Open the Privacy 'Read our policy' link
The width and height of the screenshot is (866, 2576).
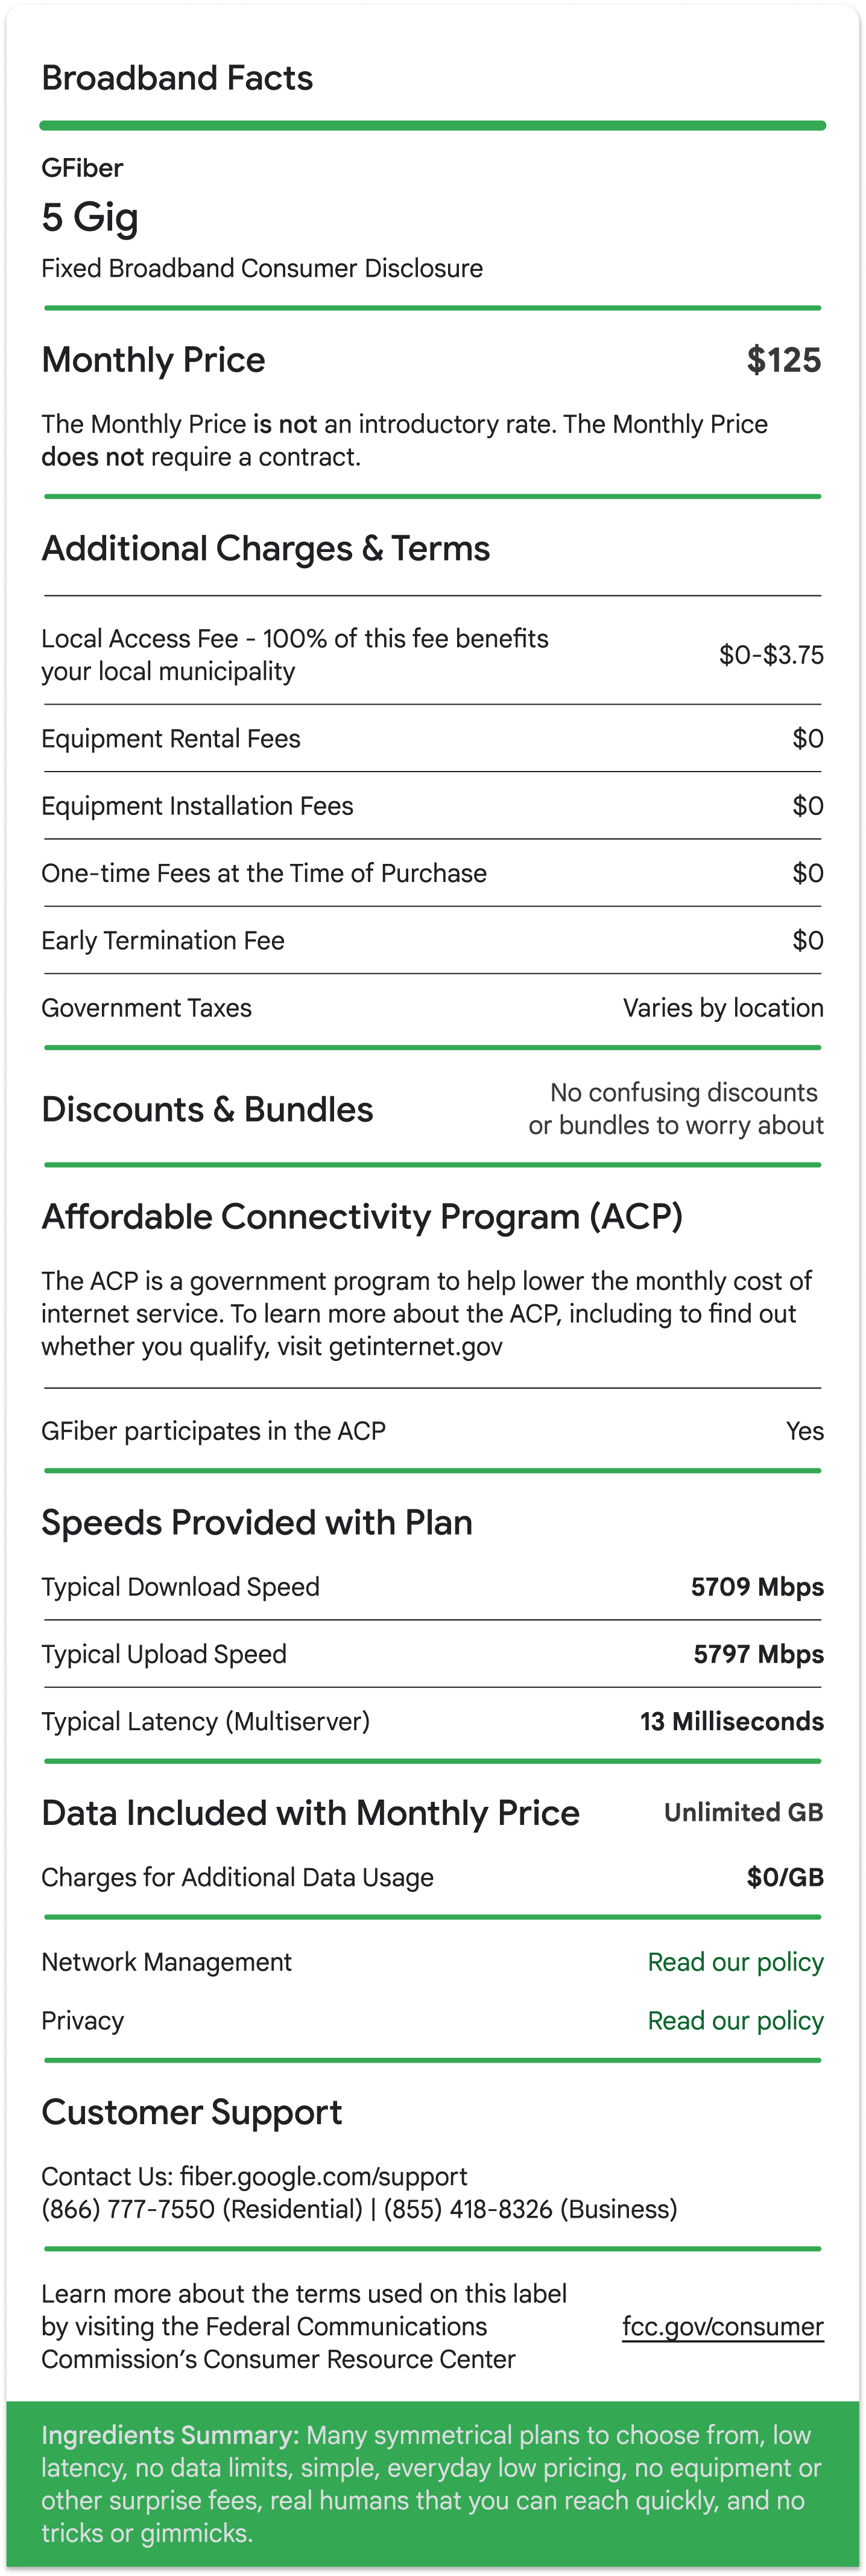735,2021
